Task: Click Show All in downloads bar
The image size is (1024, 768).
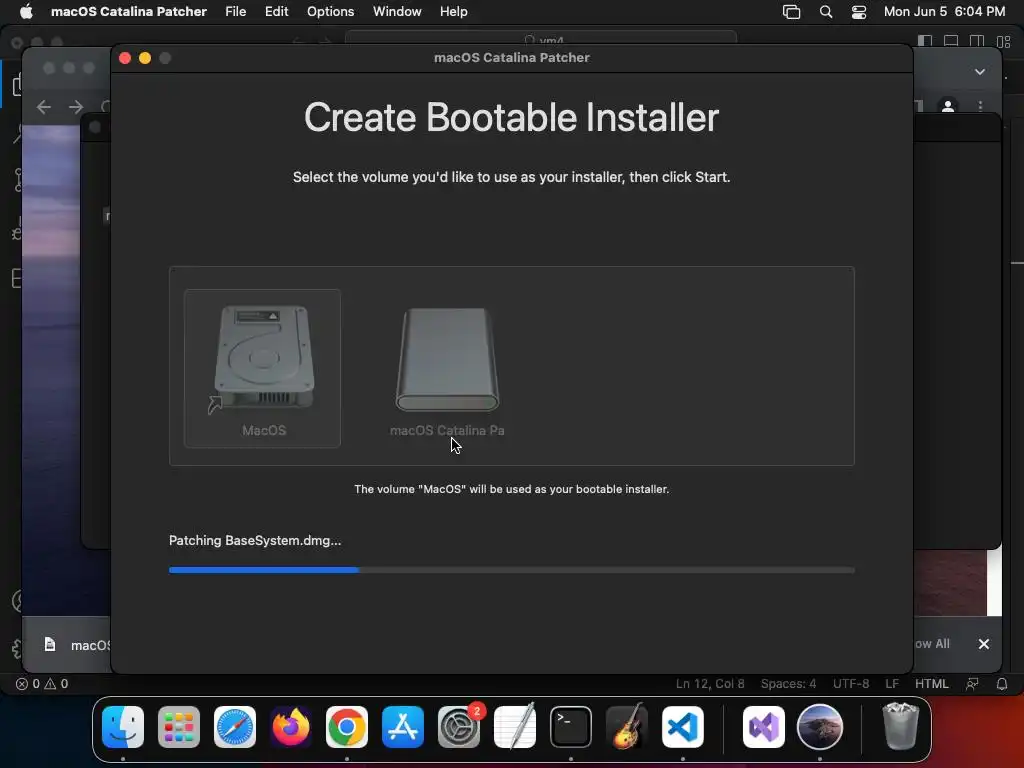Action: pos(932,644)
